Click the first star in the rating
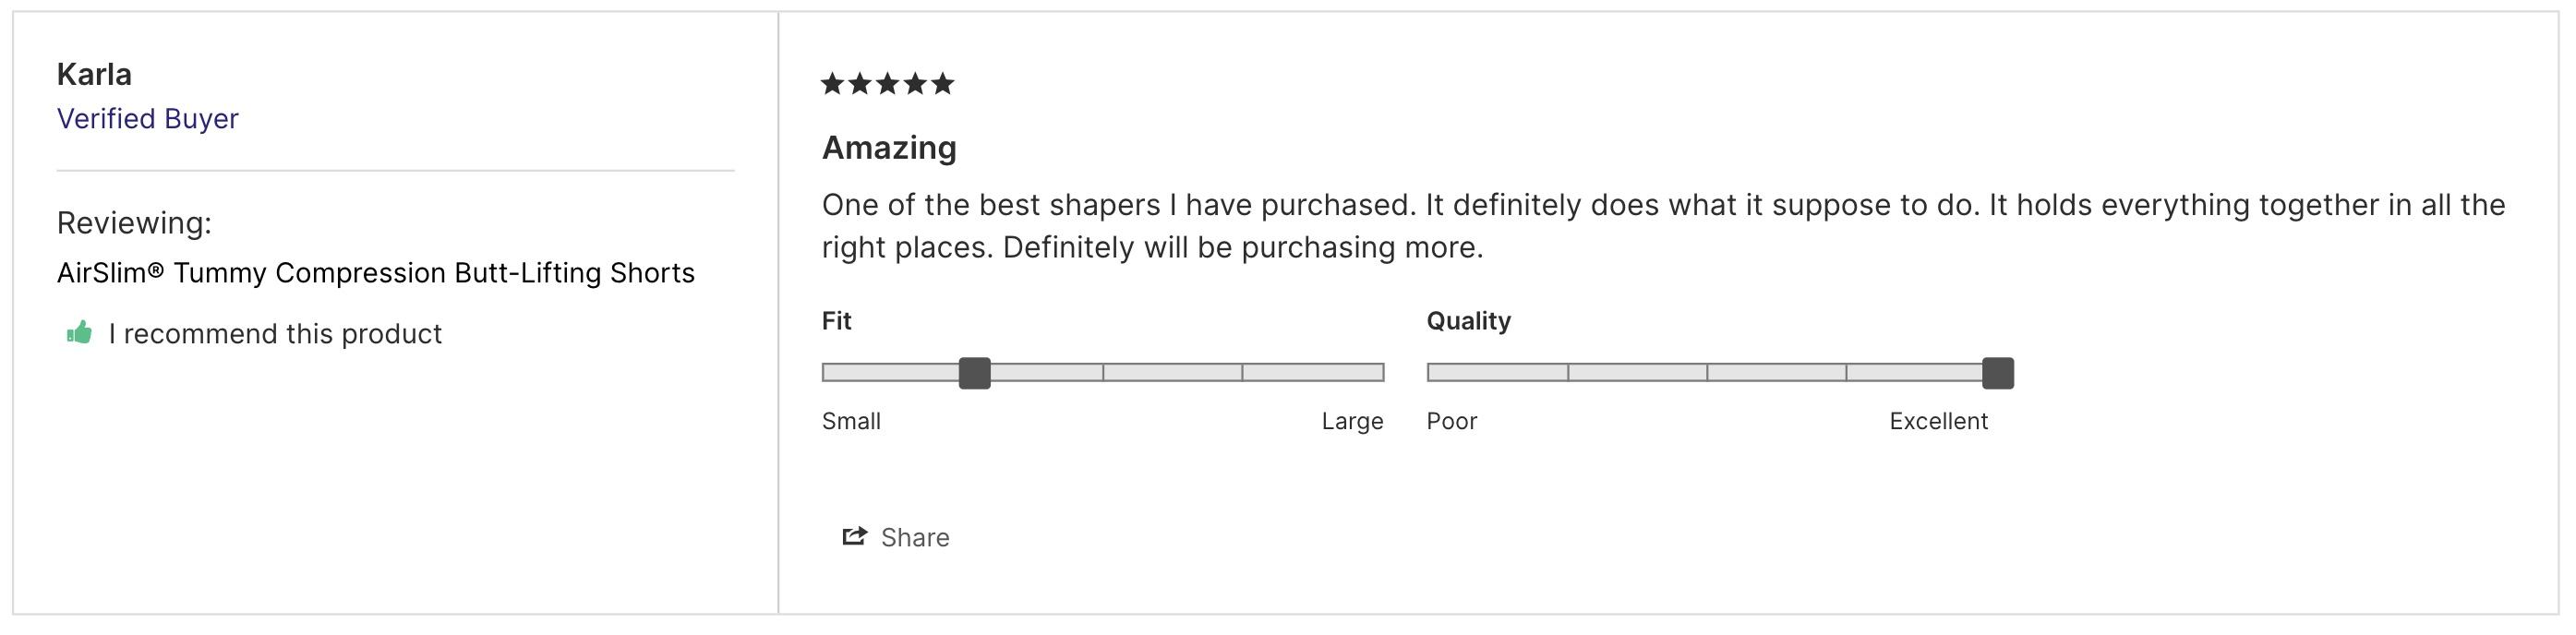Screen dimensions: 2576x635 (x=832, y=83)
